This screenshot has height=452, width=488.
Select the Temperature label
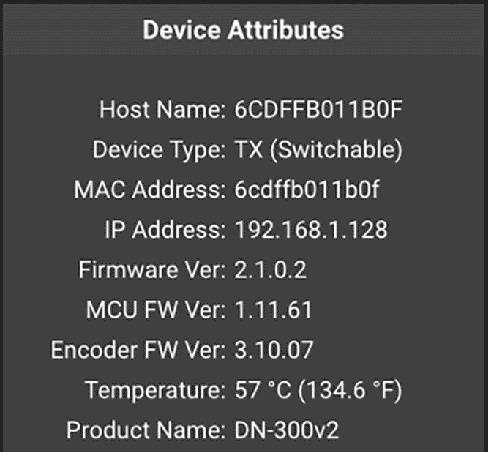coord(156,390)
